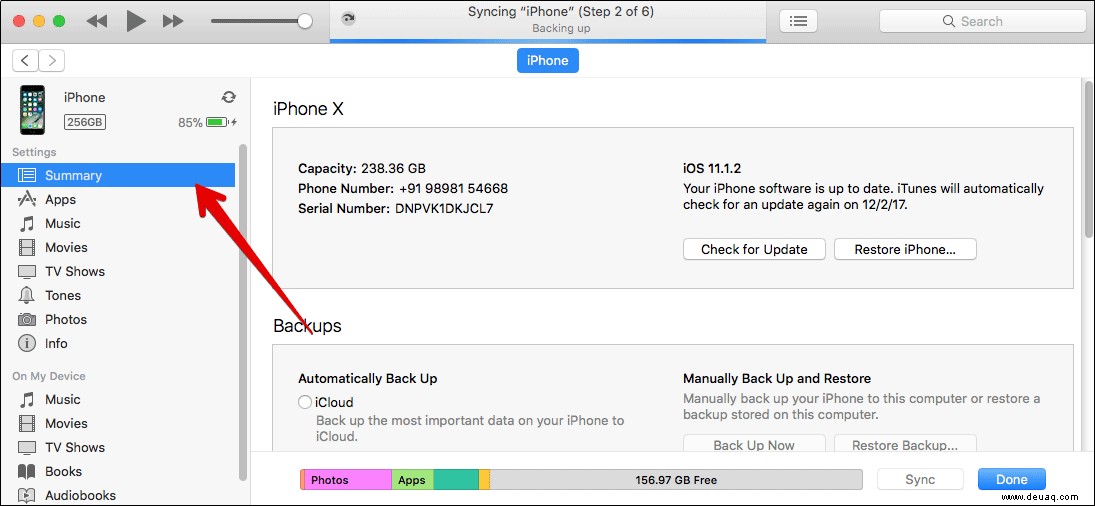Viewport: 1095px width, 506px height.
Task: Open the list view button in toolbar
Action: [x=798, y=21]
